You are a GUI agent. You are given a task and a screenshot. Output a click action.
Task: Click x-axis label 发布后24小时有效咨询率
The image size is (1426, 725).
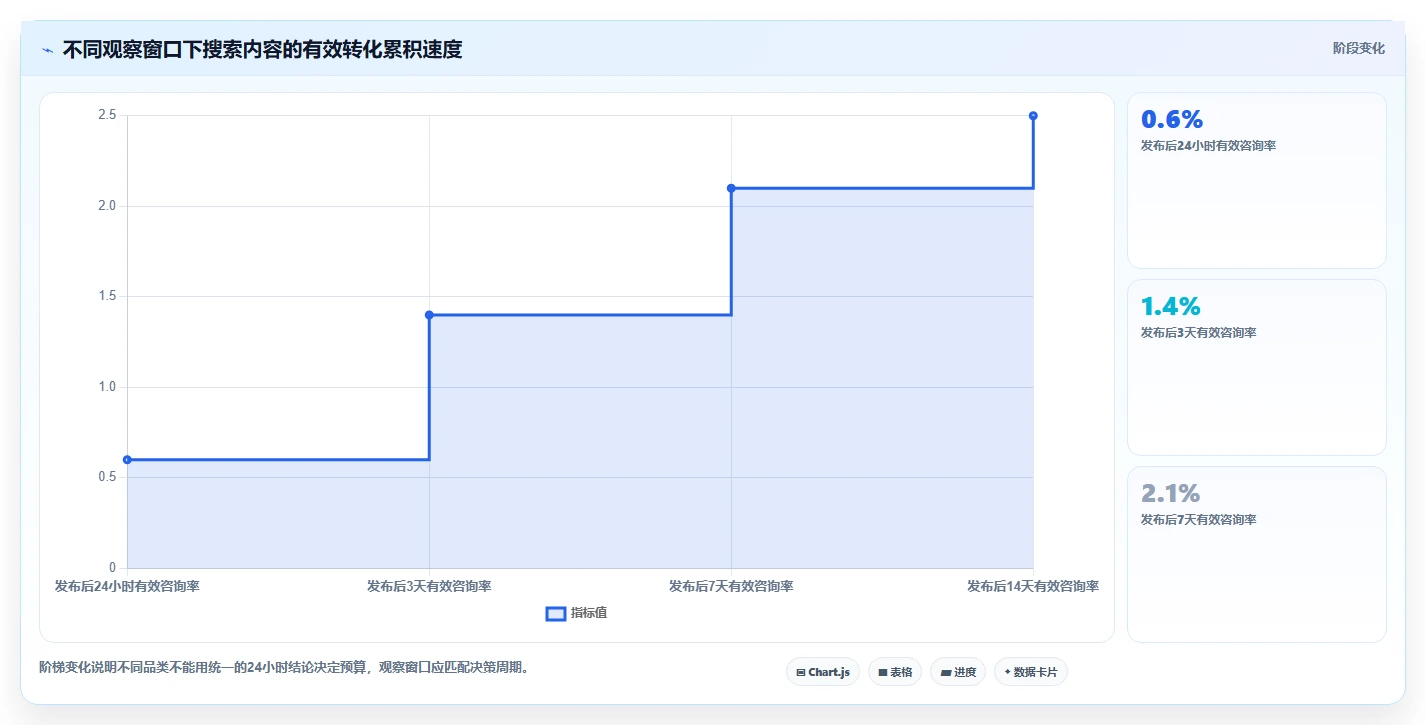pos(127,586)
